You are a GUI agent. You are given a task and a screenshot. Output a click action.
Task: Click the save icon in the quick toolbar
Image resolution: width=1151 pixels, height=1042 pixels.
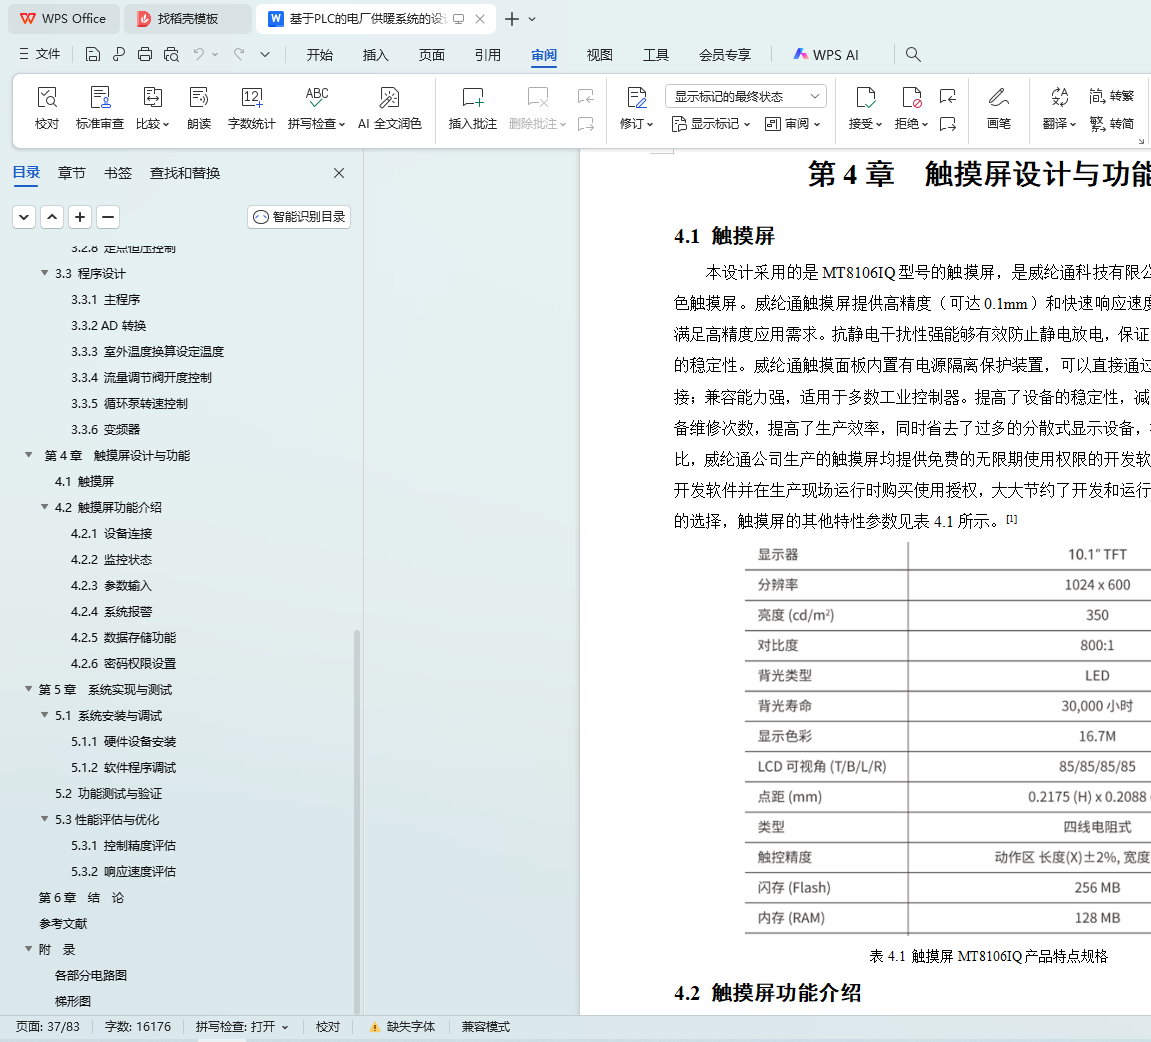92,54
